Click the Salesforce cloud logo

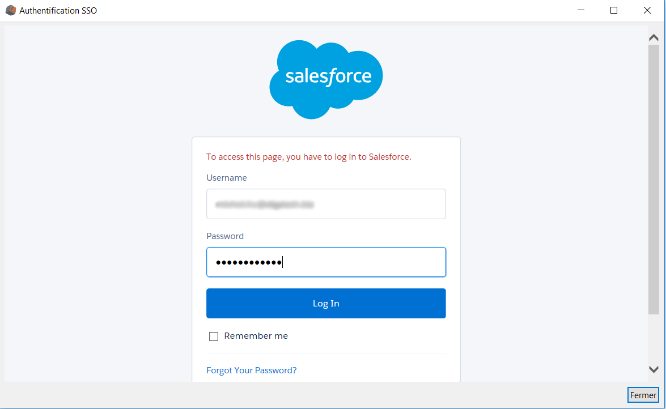click(x=326, y=78)
